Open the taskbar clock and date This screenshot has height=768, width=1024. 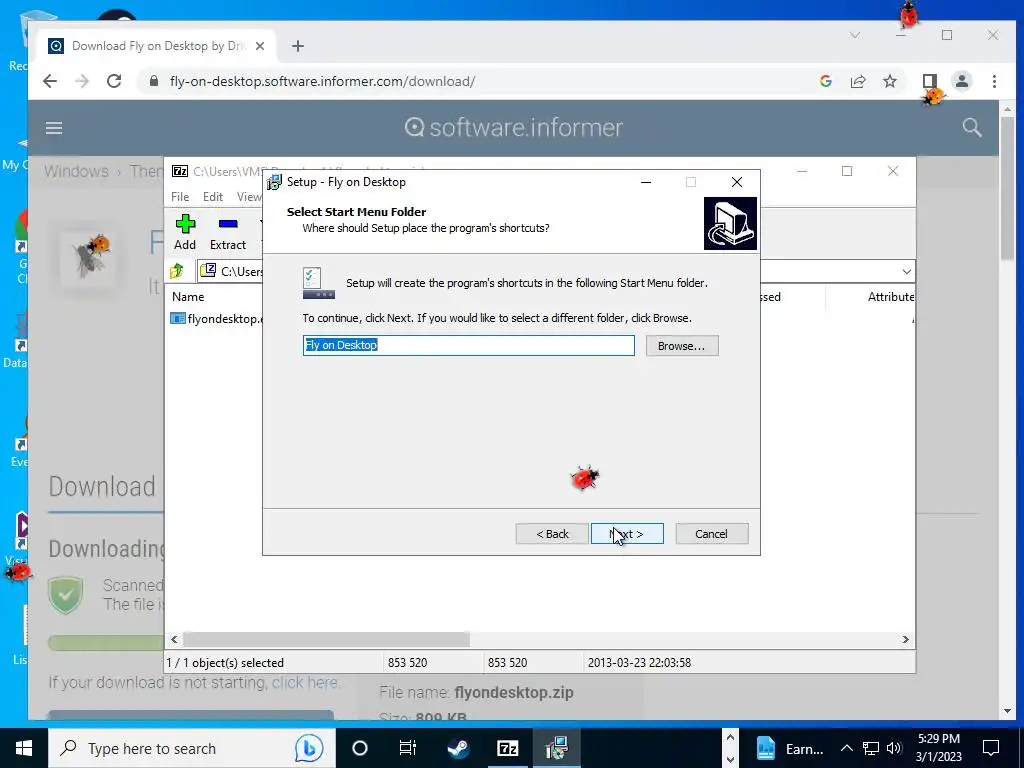pyautogui.click(x=938, y=748)
